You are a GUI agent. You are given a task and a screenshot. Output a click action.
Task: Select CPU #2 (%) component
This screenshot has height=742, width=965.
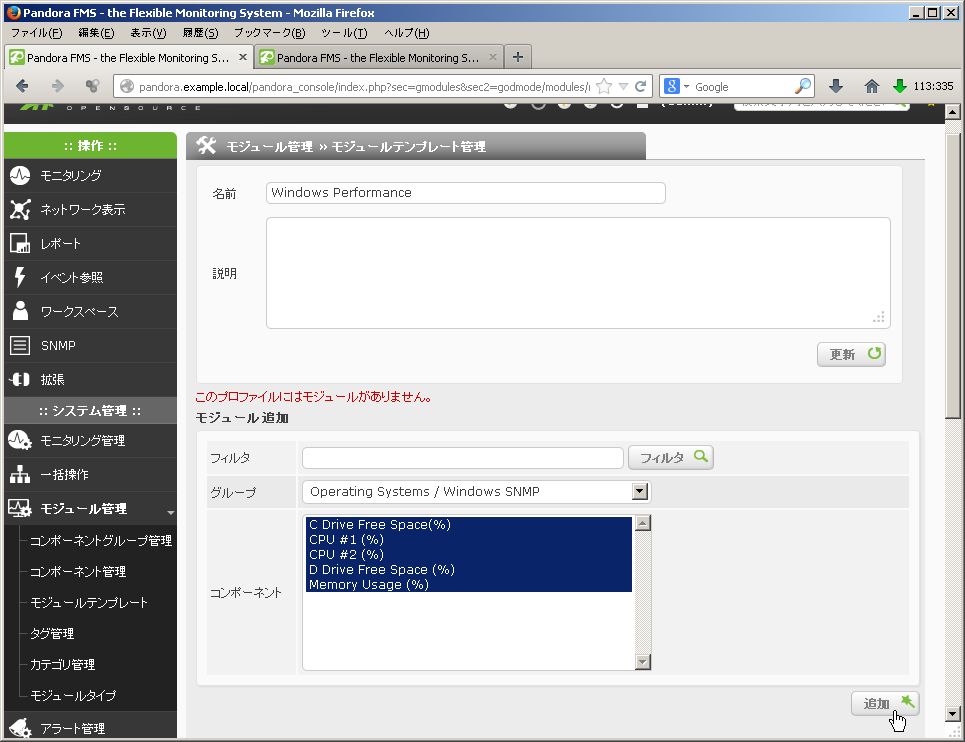(469, 554)
